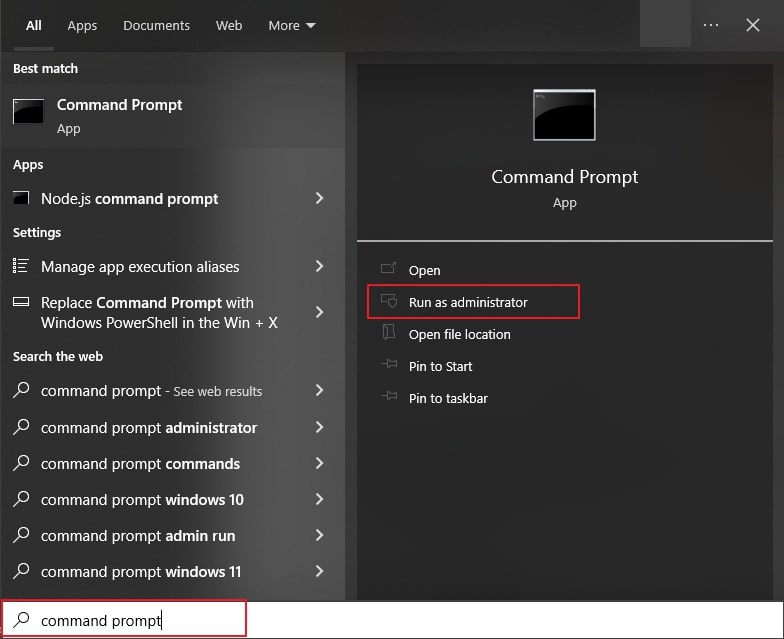This screenshot has height=639, width=784.
Task: Click the Open icon in the actions list
Action: [389, 270]
